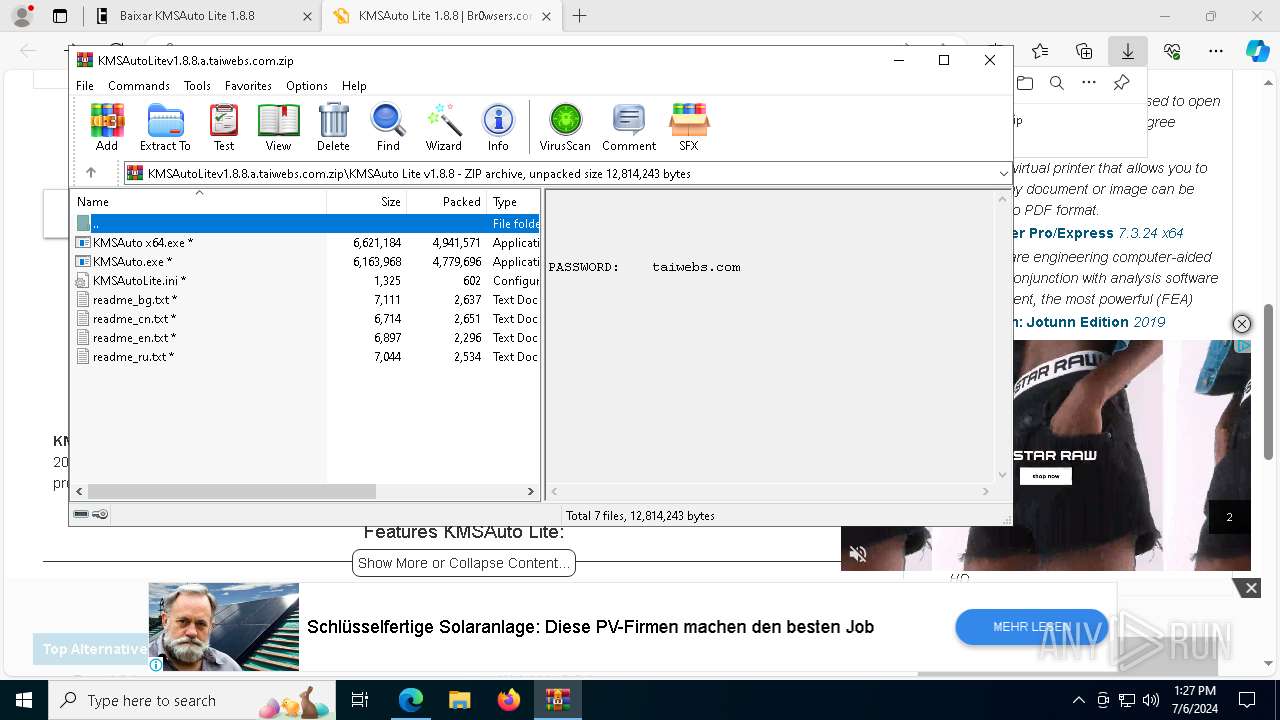Open Edge Copilot icon
This screenshot has width=1280, height=720.
pos(1257,51)
